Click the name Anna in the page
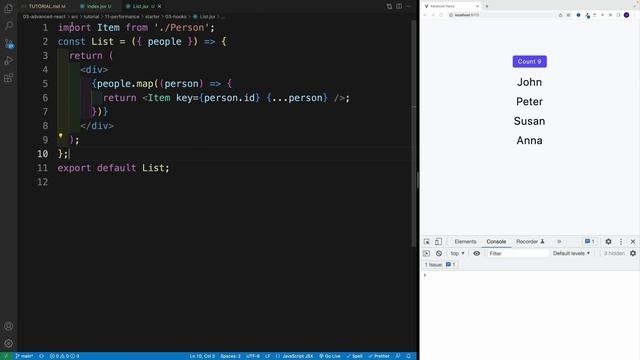Viewport: 640px width, 360px height. pos(529,140)
